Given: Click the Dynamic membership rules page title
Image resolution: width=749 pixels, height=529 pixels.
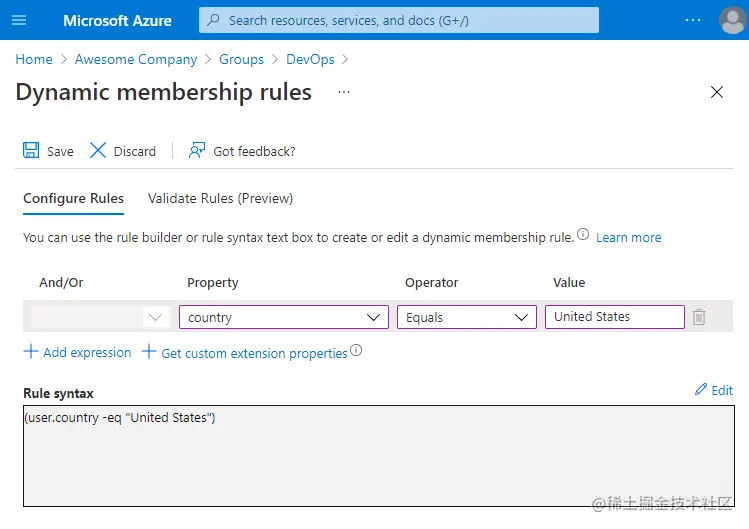Looking at the screenshot, I should tap(163, 92).
